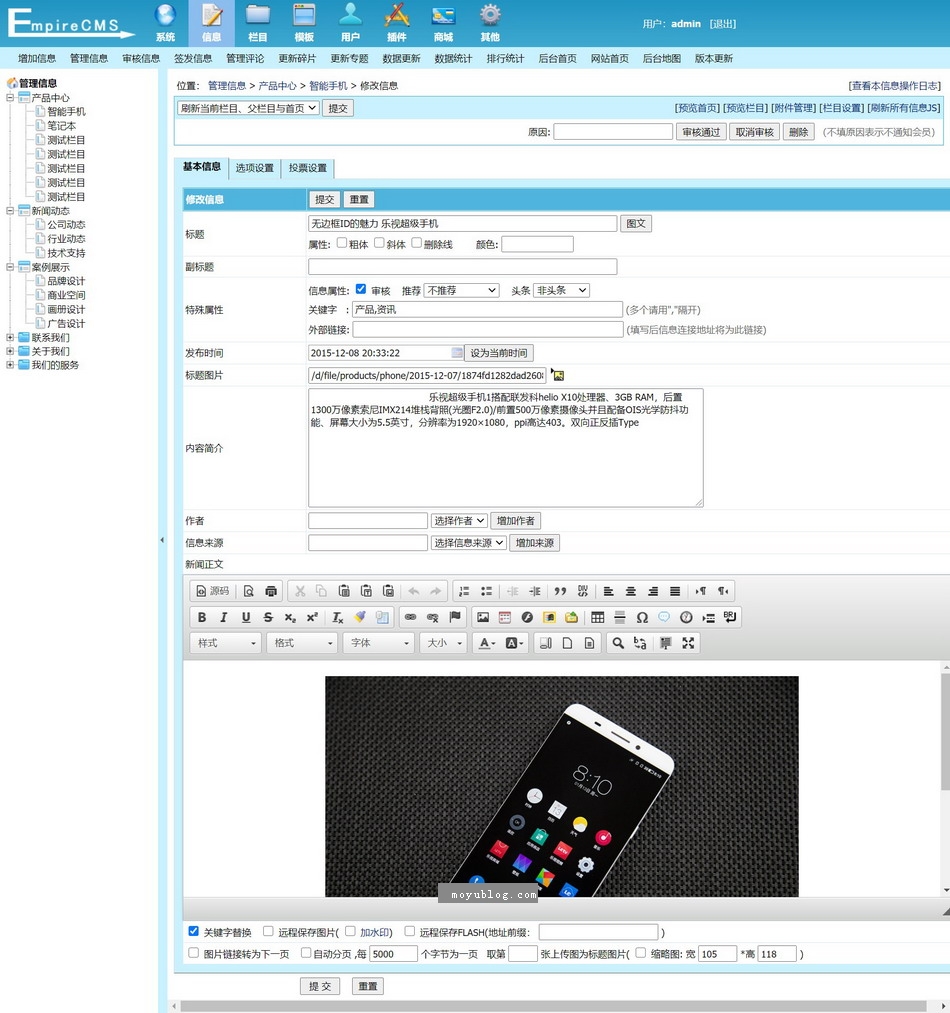Apply strikethrough in the editor toolbar

click(x=268, y=618)
